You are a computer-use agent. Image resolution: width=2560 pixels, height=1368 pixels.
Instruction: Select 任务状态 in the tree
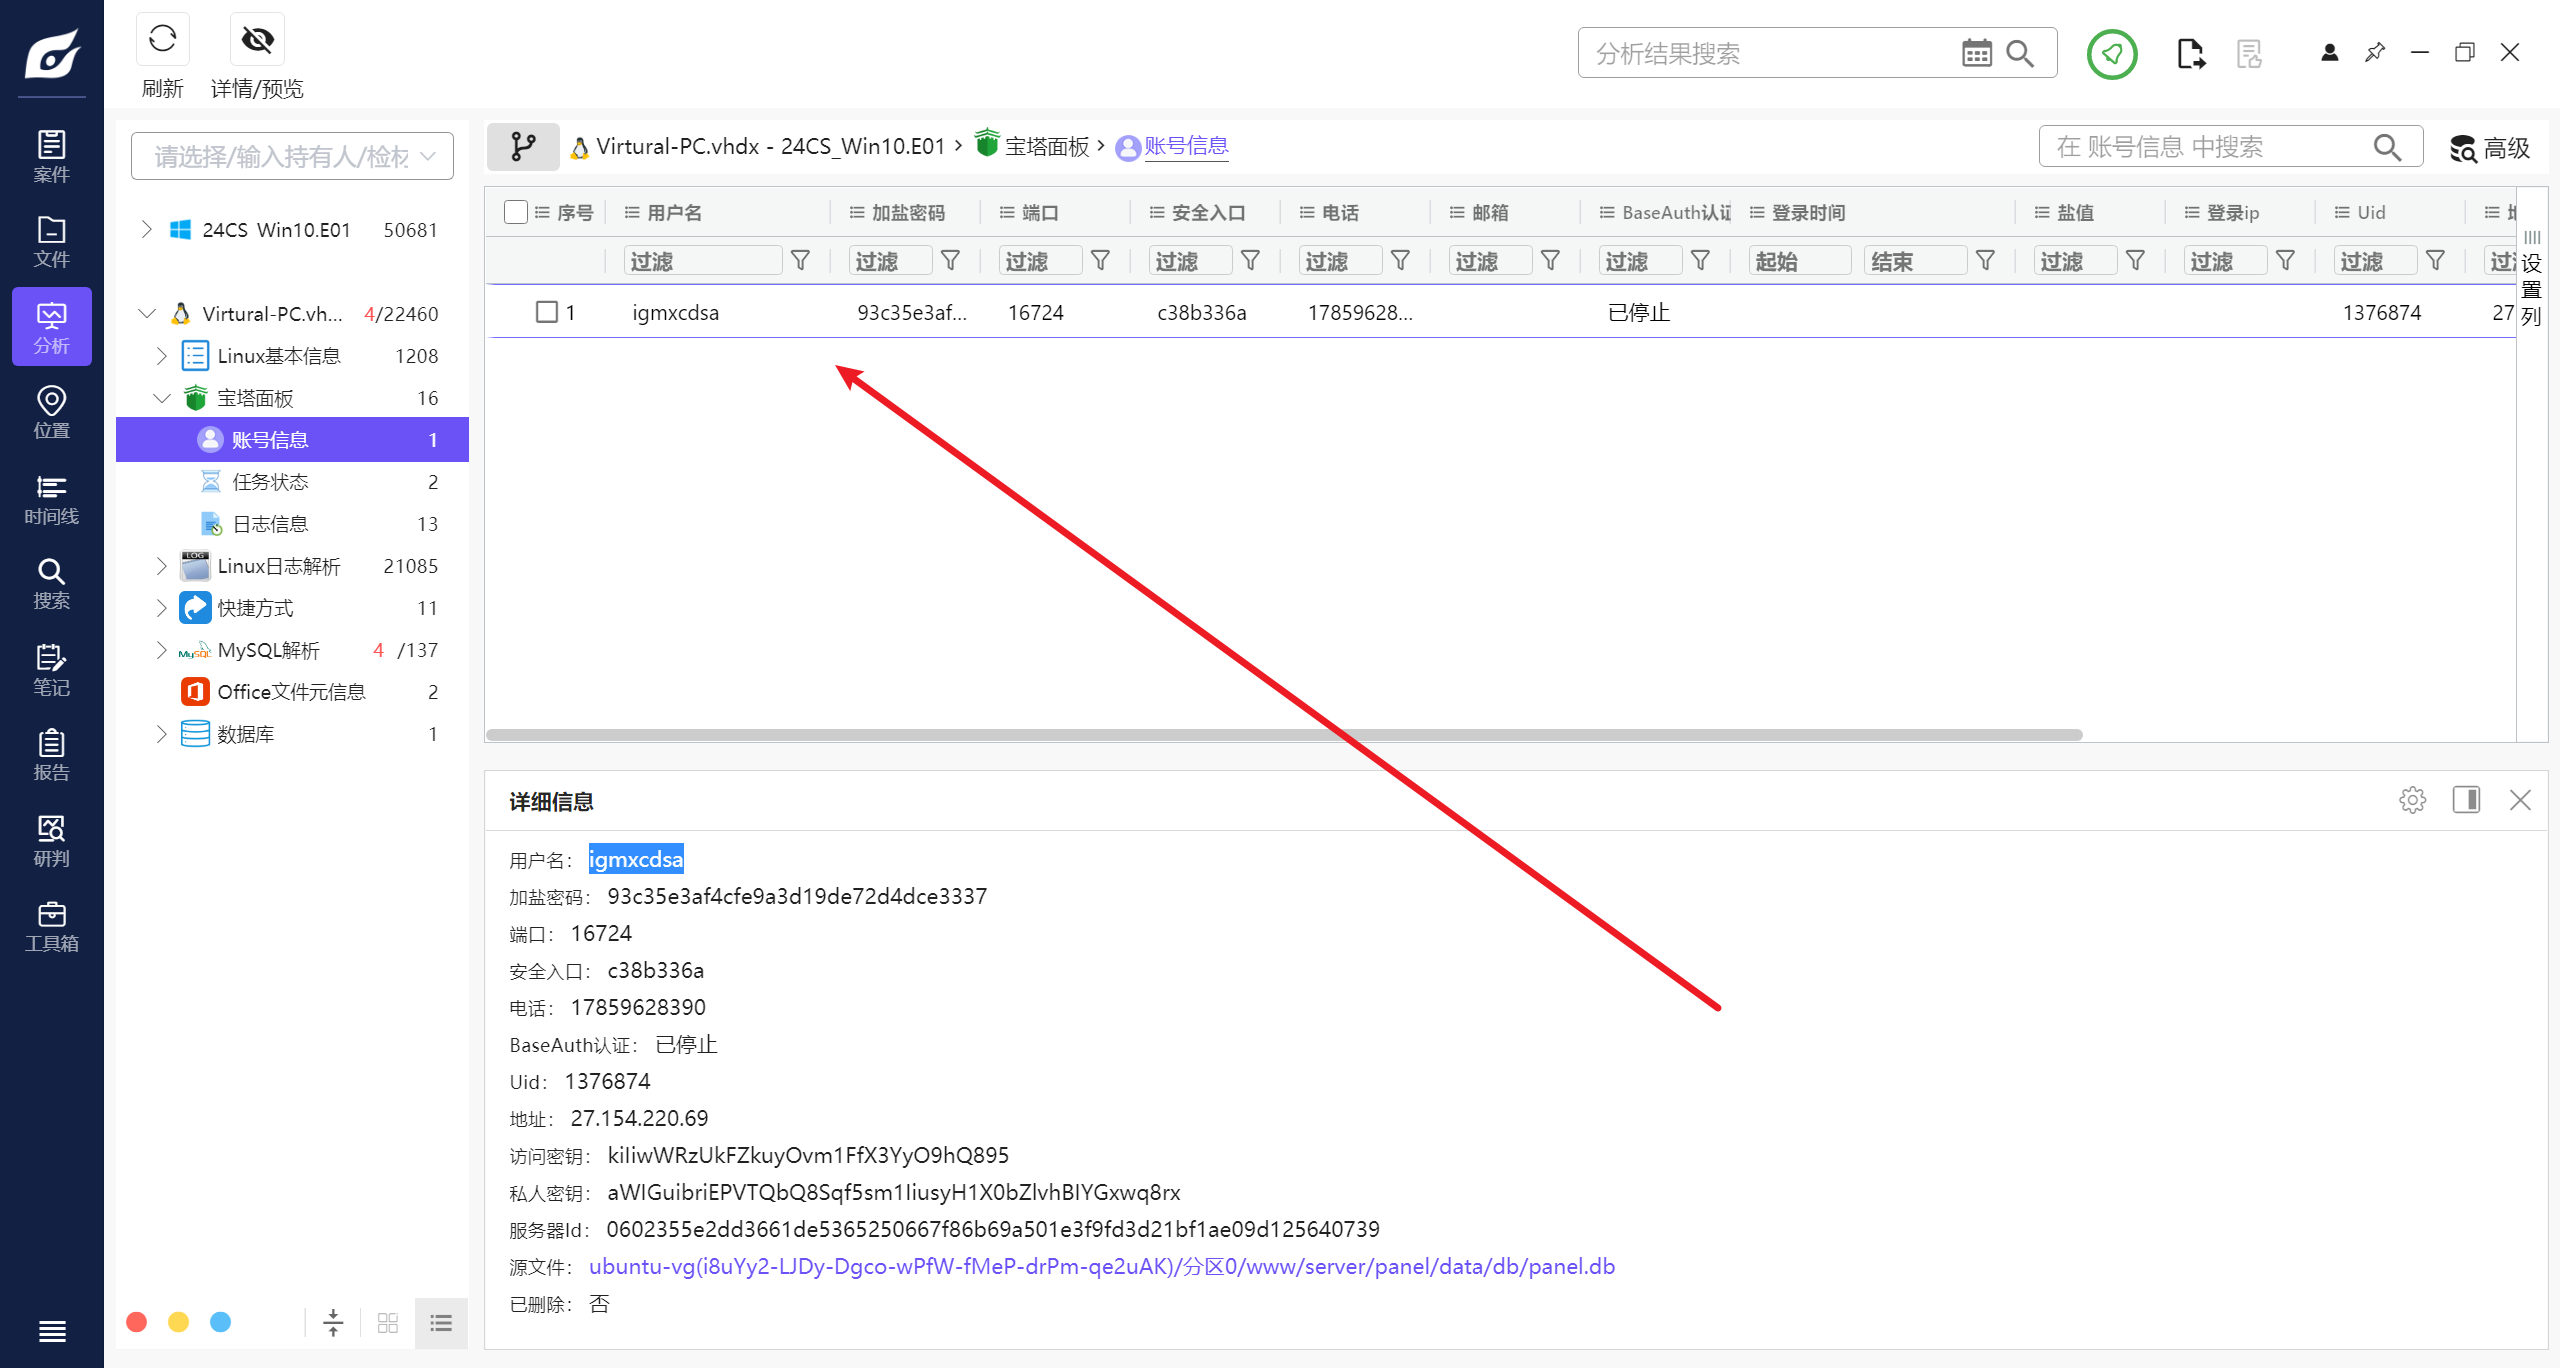(270, 482)
